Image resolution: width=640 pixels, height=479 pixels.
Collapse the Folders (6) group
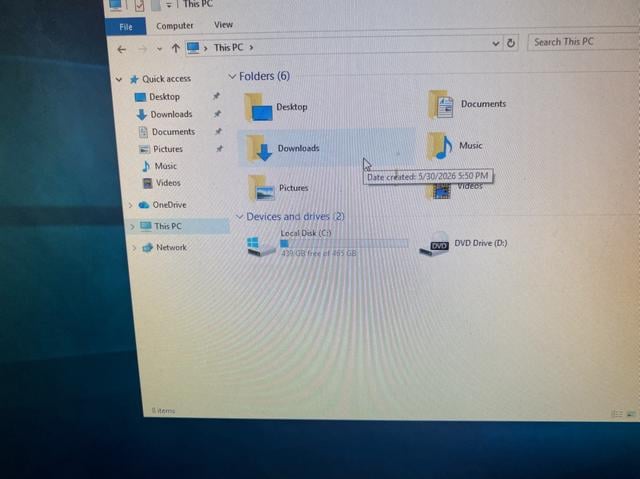click(x=232, y=76)
